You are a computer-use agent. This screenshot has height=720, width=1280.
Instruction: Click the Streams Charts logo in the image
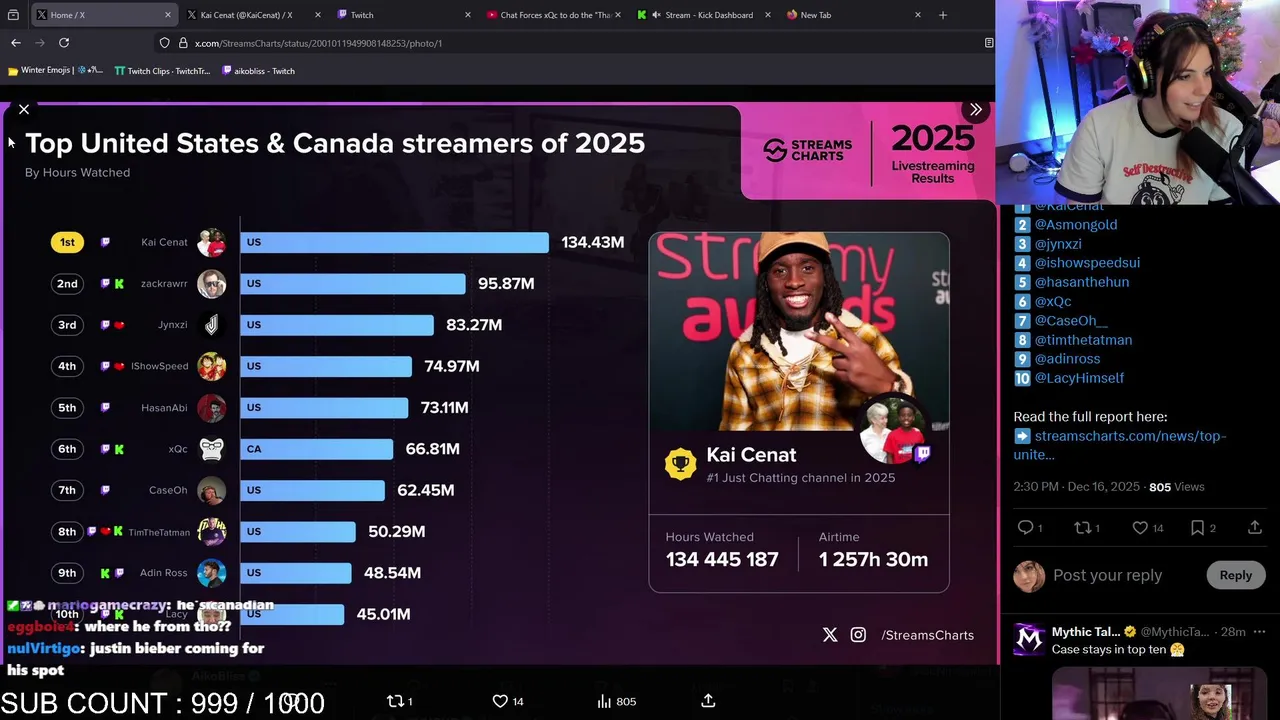pos(808,150)
